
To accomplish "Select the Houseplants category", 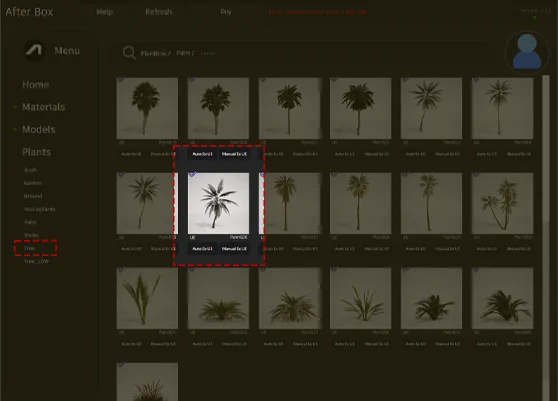I will tap(40, 209).
